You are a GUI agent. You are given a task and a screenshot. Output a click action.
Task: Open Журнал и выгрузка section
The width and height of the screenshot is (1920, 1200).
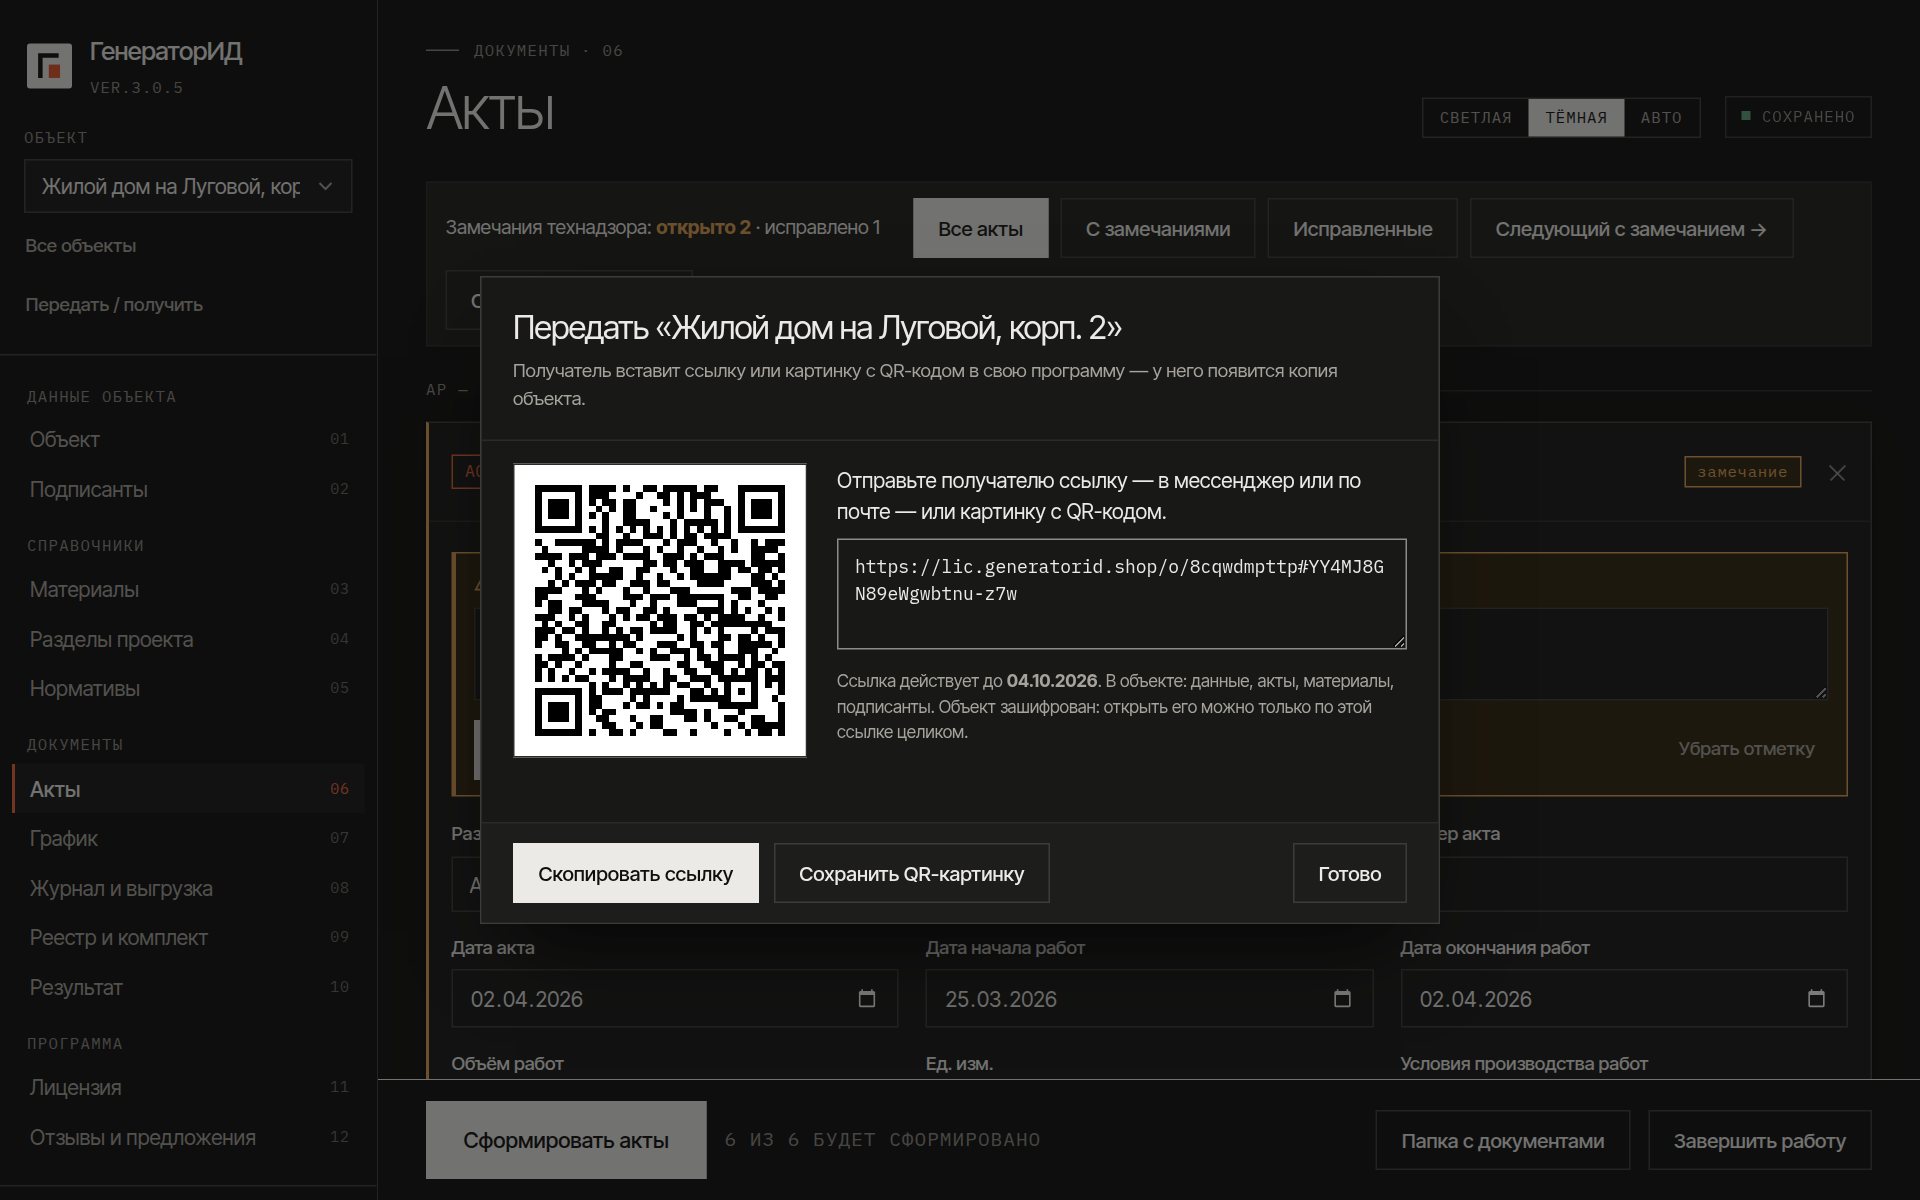click(188, 888)
